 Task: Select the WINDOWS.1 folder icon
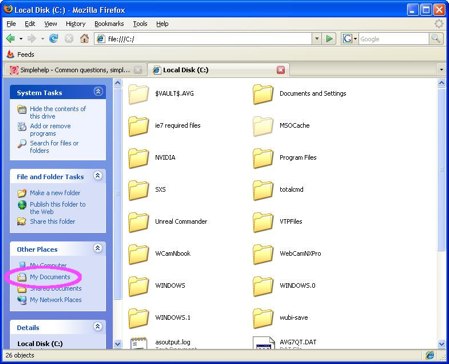139,318
